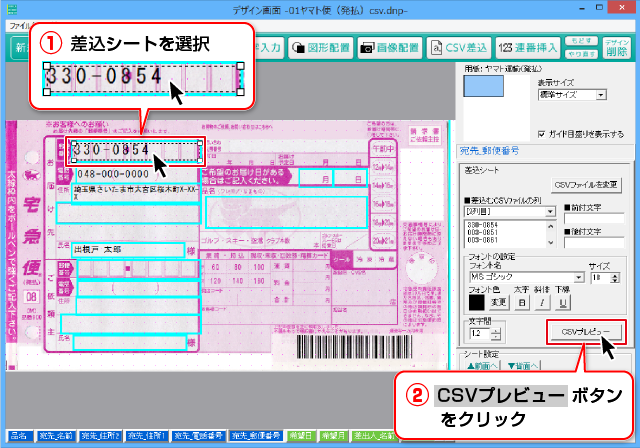Click the 画像配置 image placement button
This screenshot has width=640, height=448.
[390, 48]
